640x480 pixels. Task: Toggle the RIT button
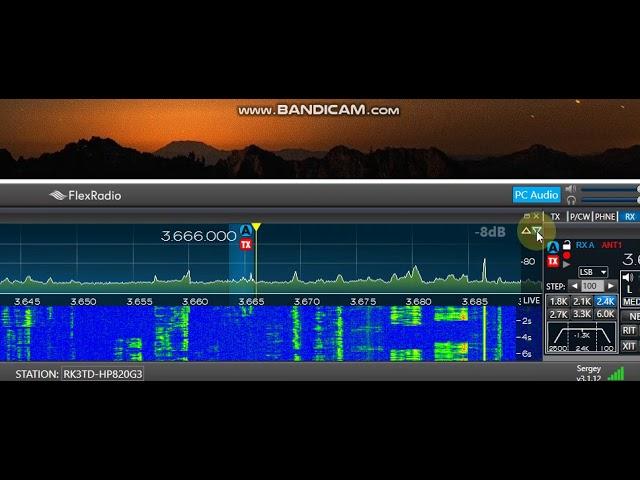(629, 331)
